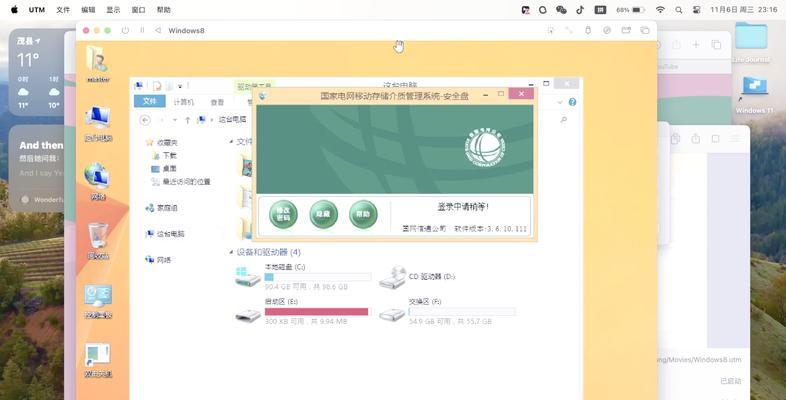Open the 编辑 menu in the menu bar
The width and height of the screenshot is (786, 400).
[x=88, y=10]
